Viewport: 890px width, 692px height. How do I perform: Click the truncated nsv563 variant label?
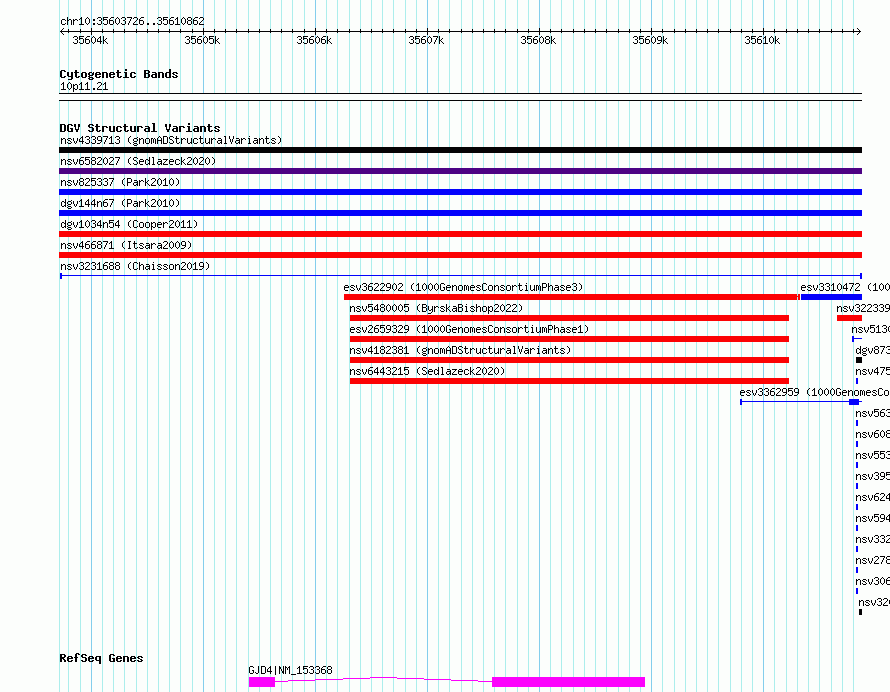pos(872,413)
